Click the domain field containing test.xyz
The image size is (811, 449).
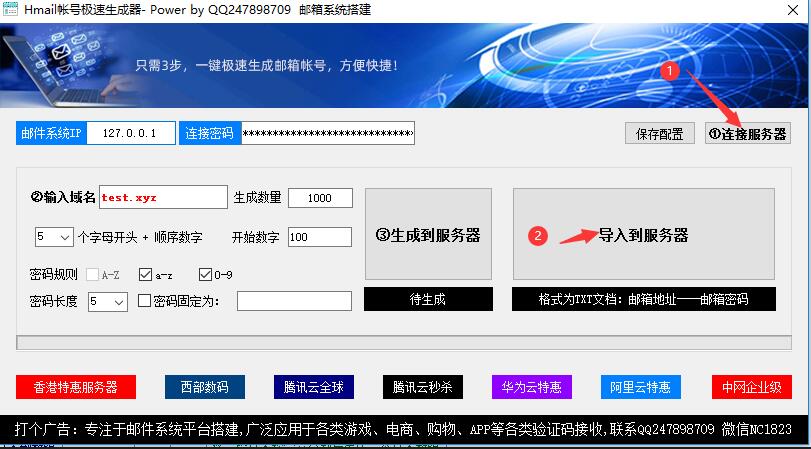(163, 198)
